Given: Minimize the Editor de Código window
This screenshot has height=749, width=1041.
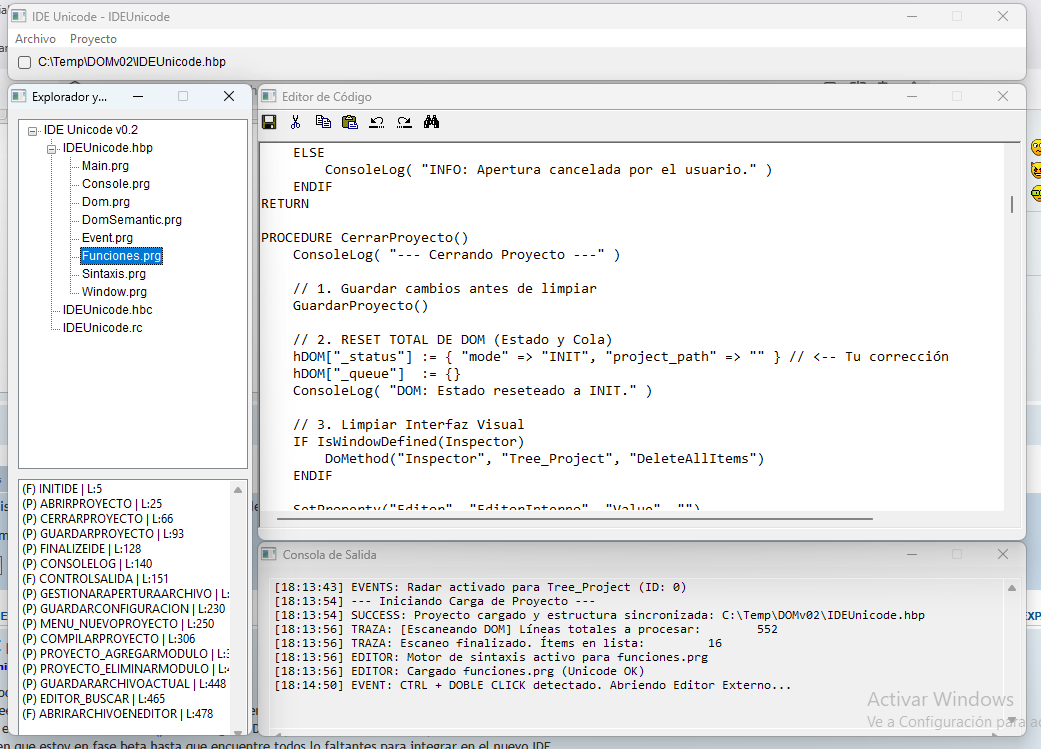Looking at the screenshot, I should coord(912,97).
